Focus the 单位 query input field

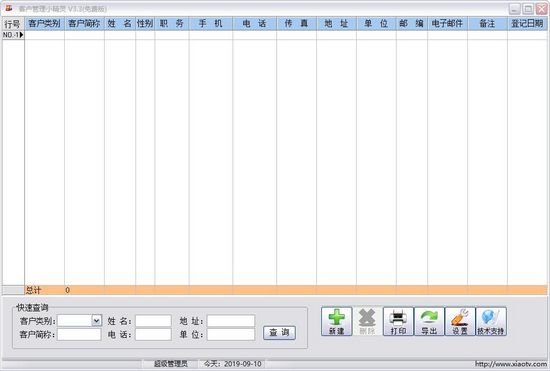coord(231,334)
